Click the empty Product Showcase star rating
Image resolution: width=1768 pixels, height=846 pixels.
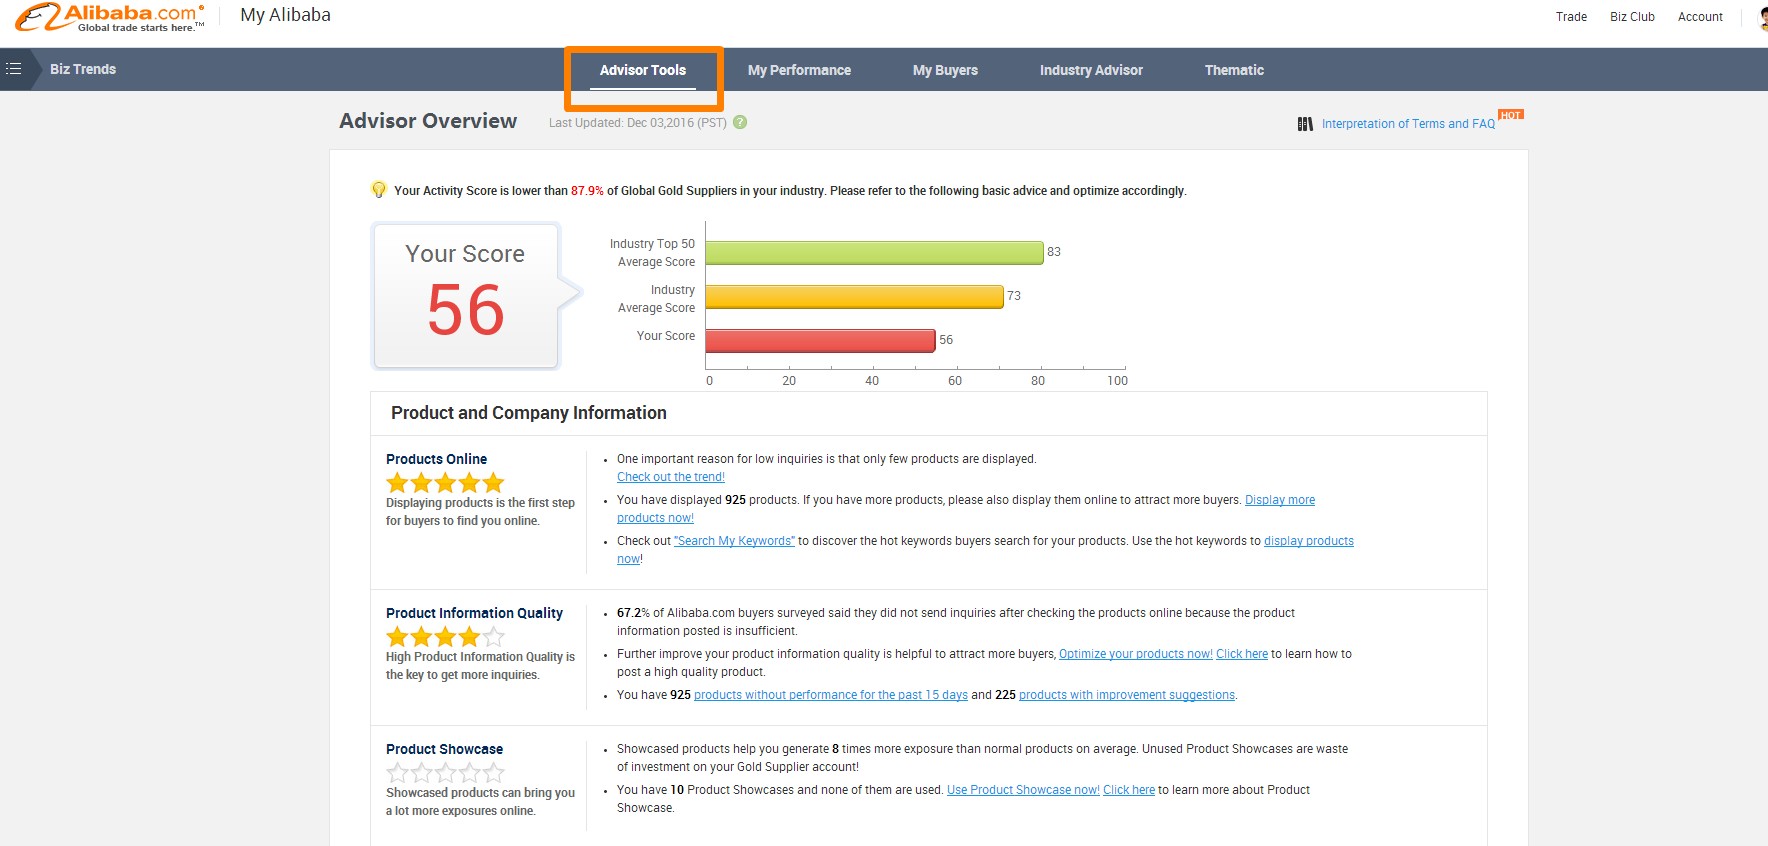click(445, 773)
